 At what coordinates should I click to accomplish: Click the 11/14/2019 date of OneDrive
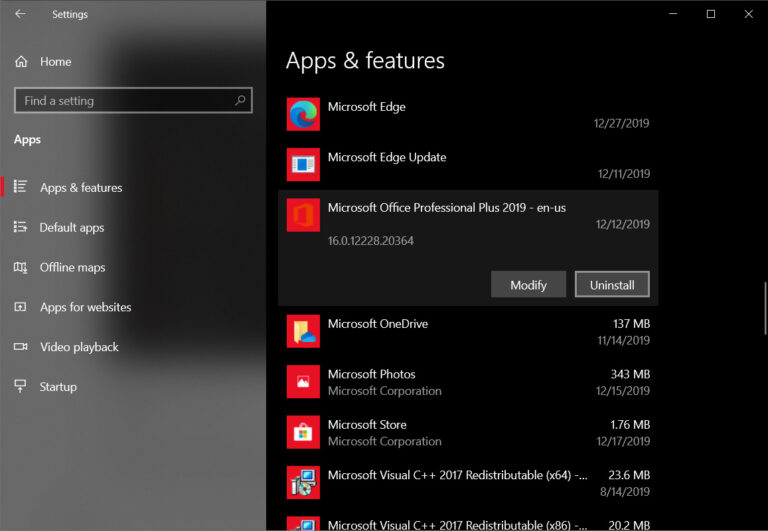pyautogui.click(x=624, y=340)
